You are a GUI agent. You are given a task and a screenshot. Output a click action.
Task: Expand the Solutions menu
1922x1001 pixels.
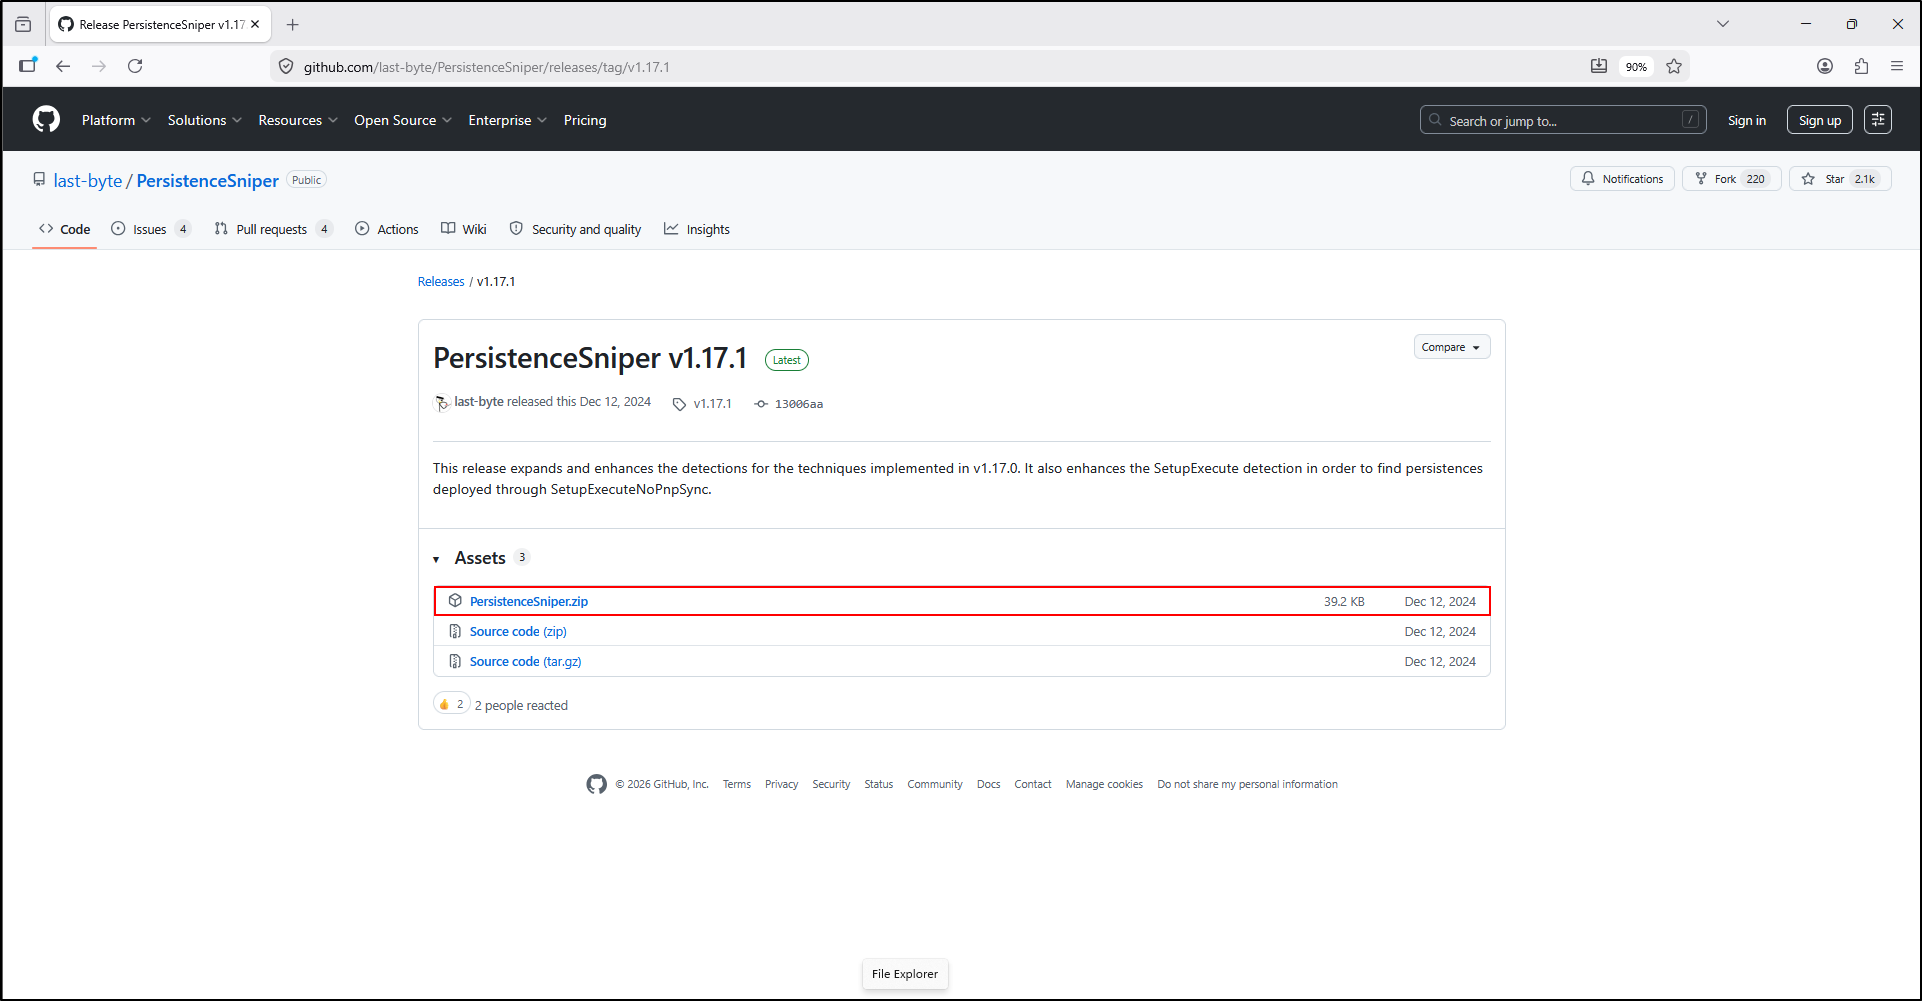204,120
